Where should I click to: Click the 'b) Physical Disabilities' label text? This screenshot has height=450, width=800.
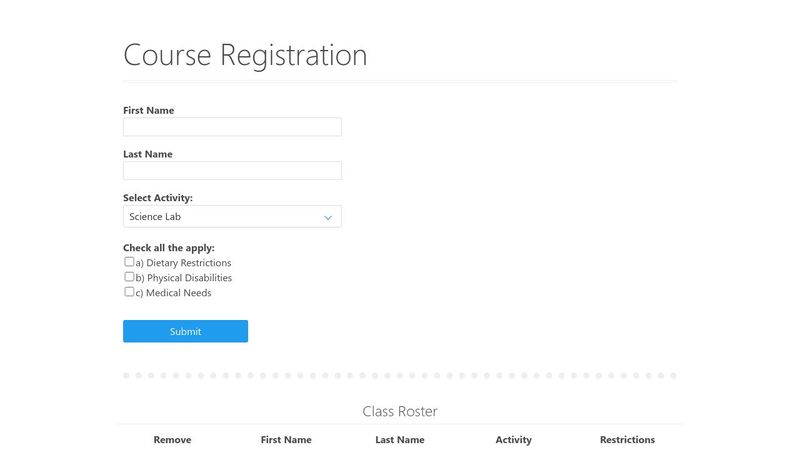pyautogui.click(x=184, y=278)
